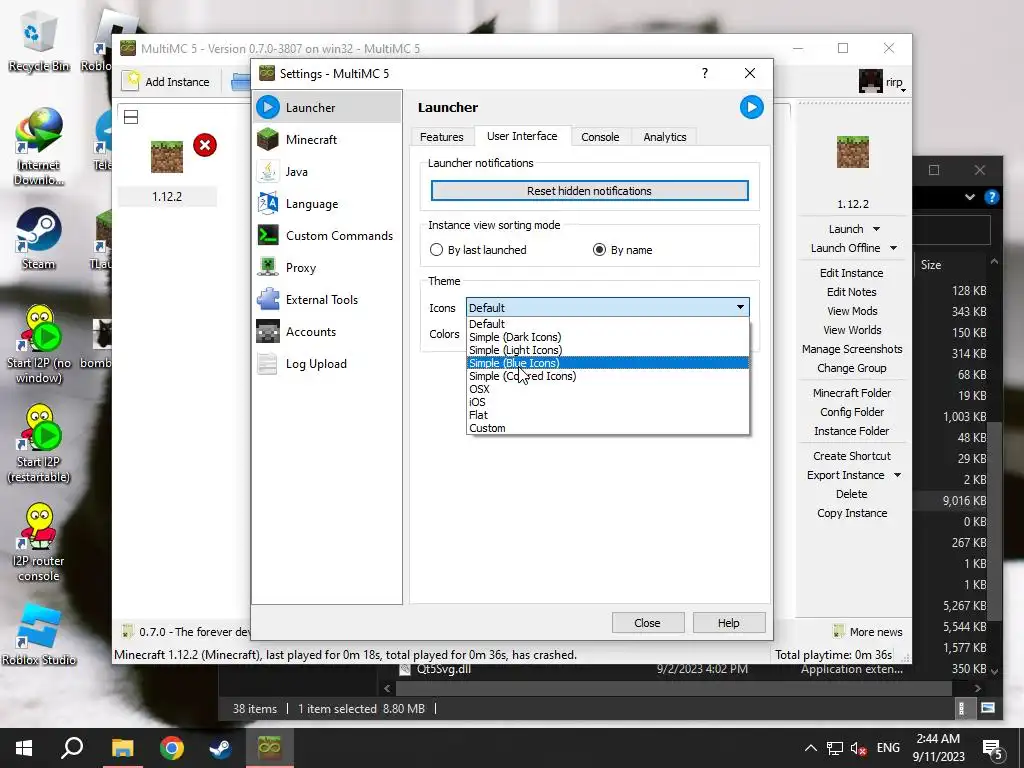
Task: Click the Start I2P (restartable) desktop icon
Action: (x=39, y=444)
